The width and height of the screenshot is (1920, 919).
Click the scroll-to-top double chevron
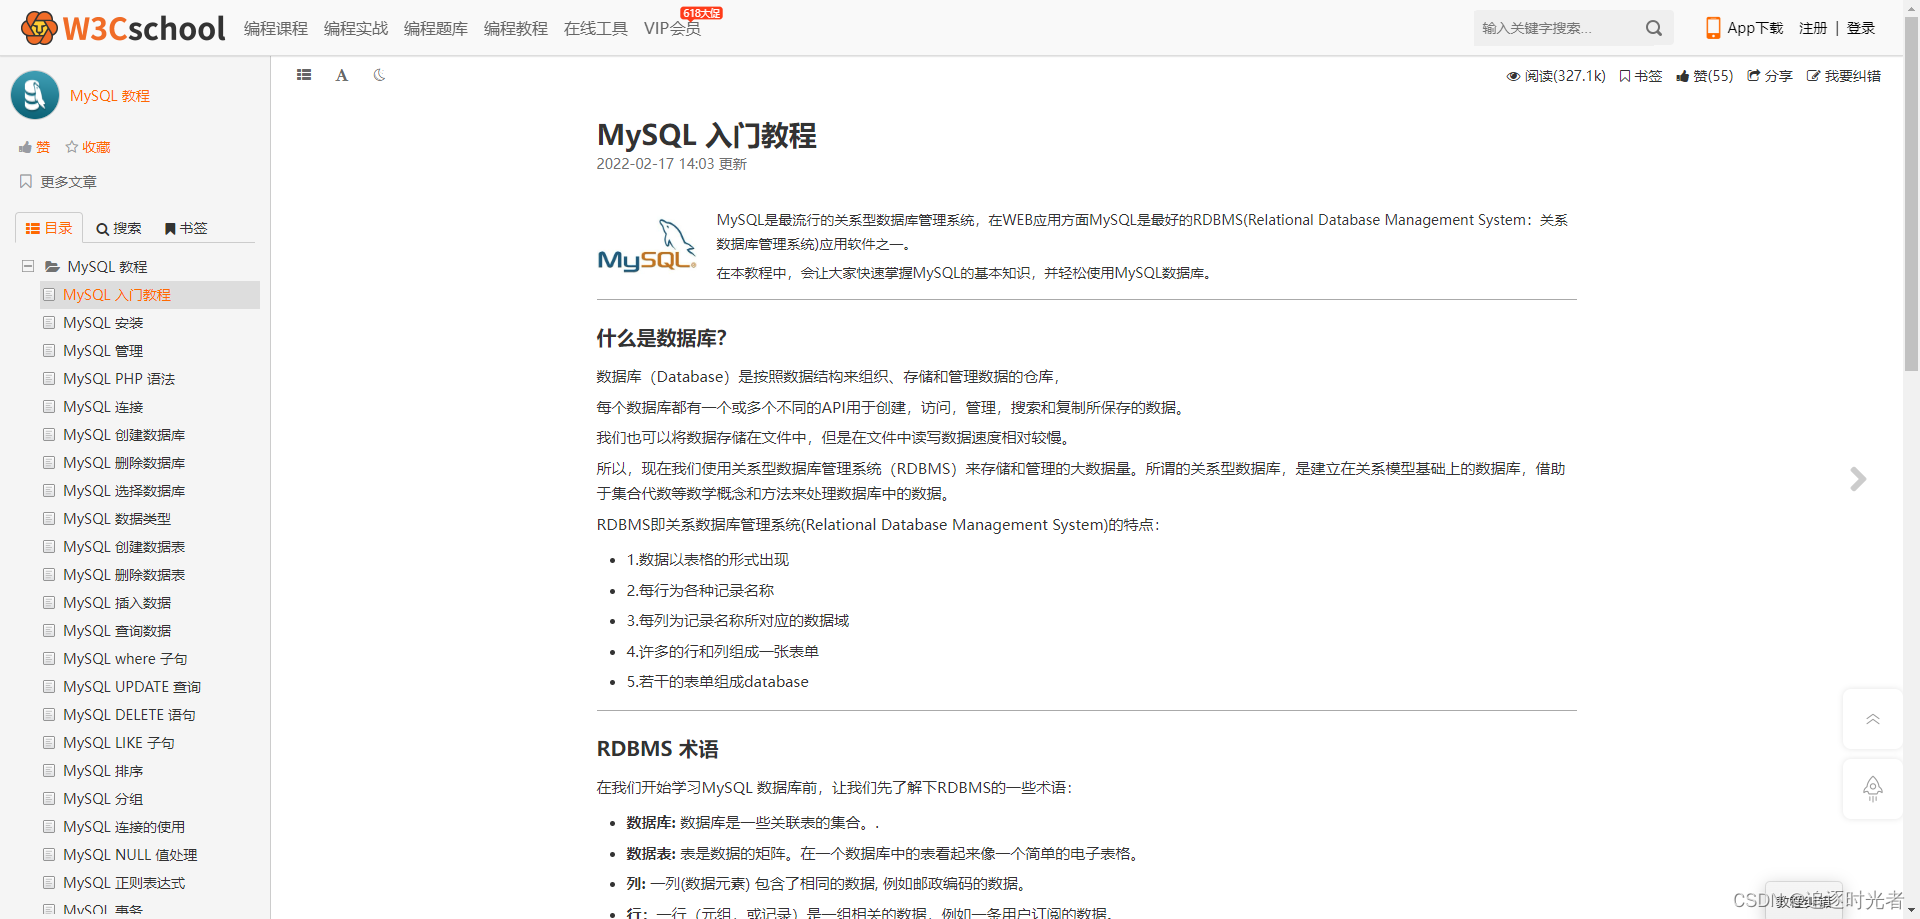1873,718
